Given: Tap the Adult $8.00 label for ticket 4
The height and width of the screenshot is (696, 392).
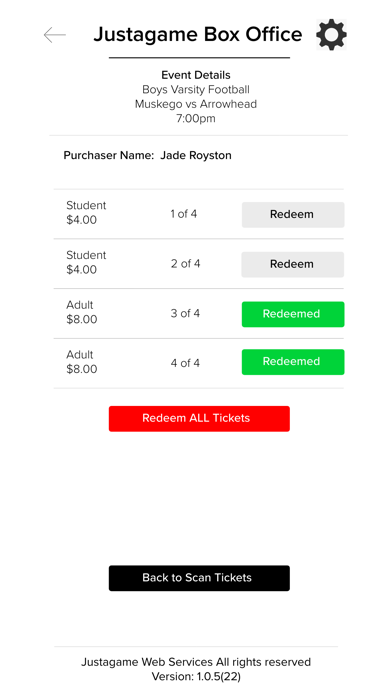Looking at the screenshot, I should pos(82,362).
